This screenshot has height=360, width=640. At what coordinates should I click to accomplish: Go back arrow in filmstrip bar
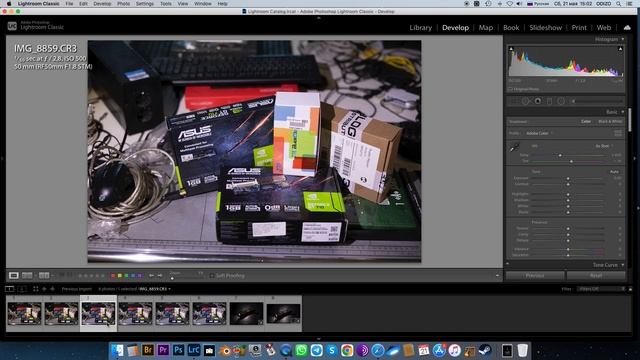click(x=44, y=289)
